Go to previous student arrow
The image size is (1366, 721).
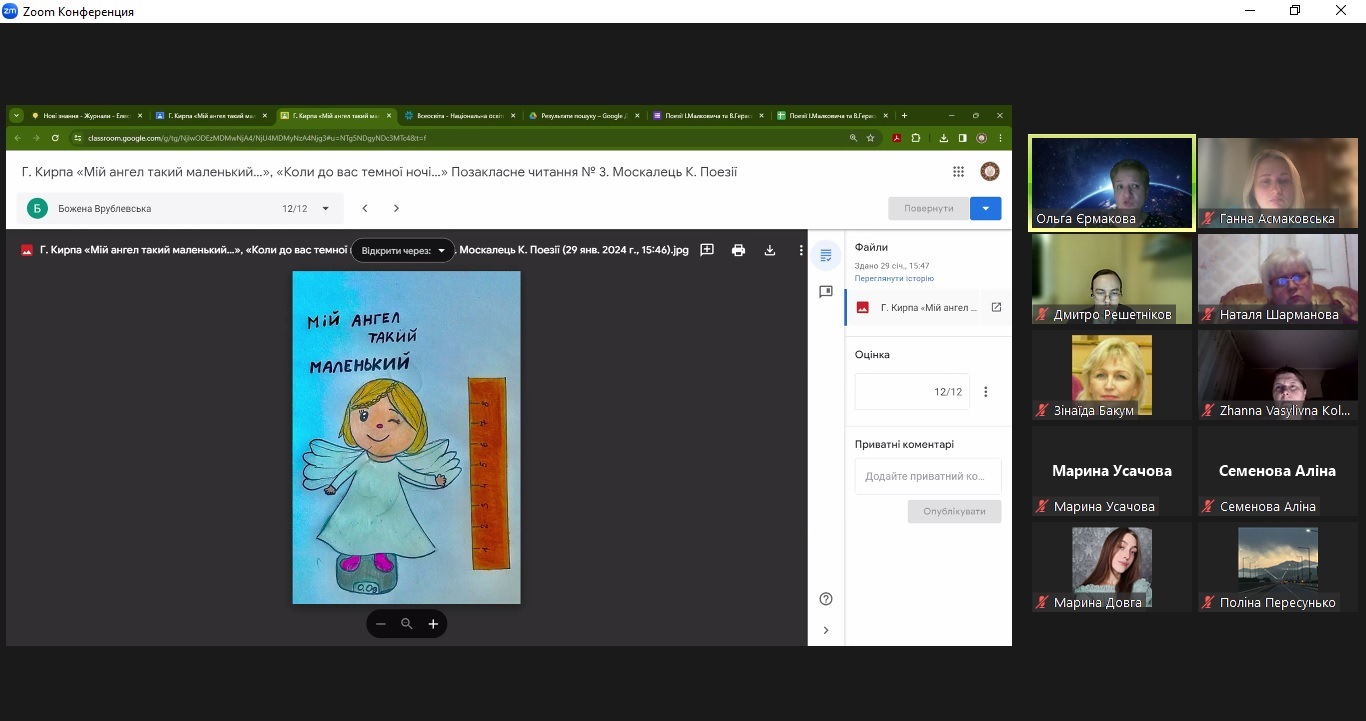pyautogui.click(x=365, y=208)
